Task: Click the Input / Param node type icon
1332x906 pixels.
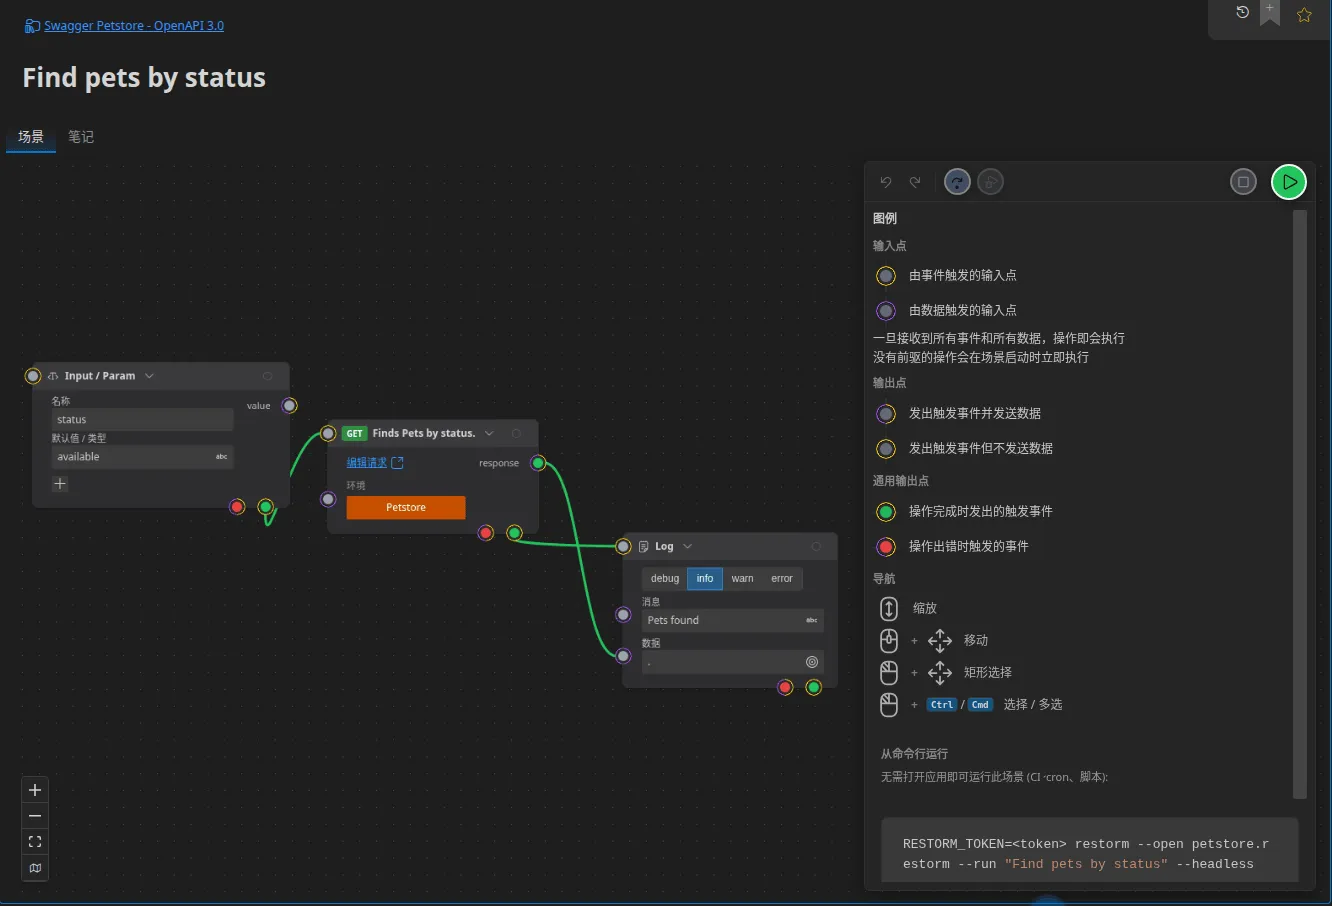Action: tap(53, 376)
